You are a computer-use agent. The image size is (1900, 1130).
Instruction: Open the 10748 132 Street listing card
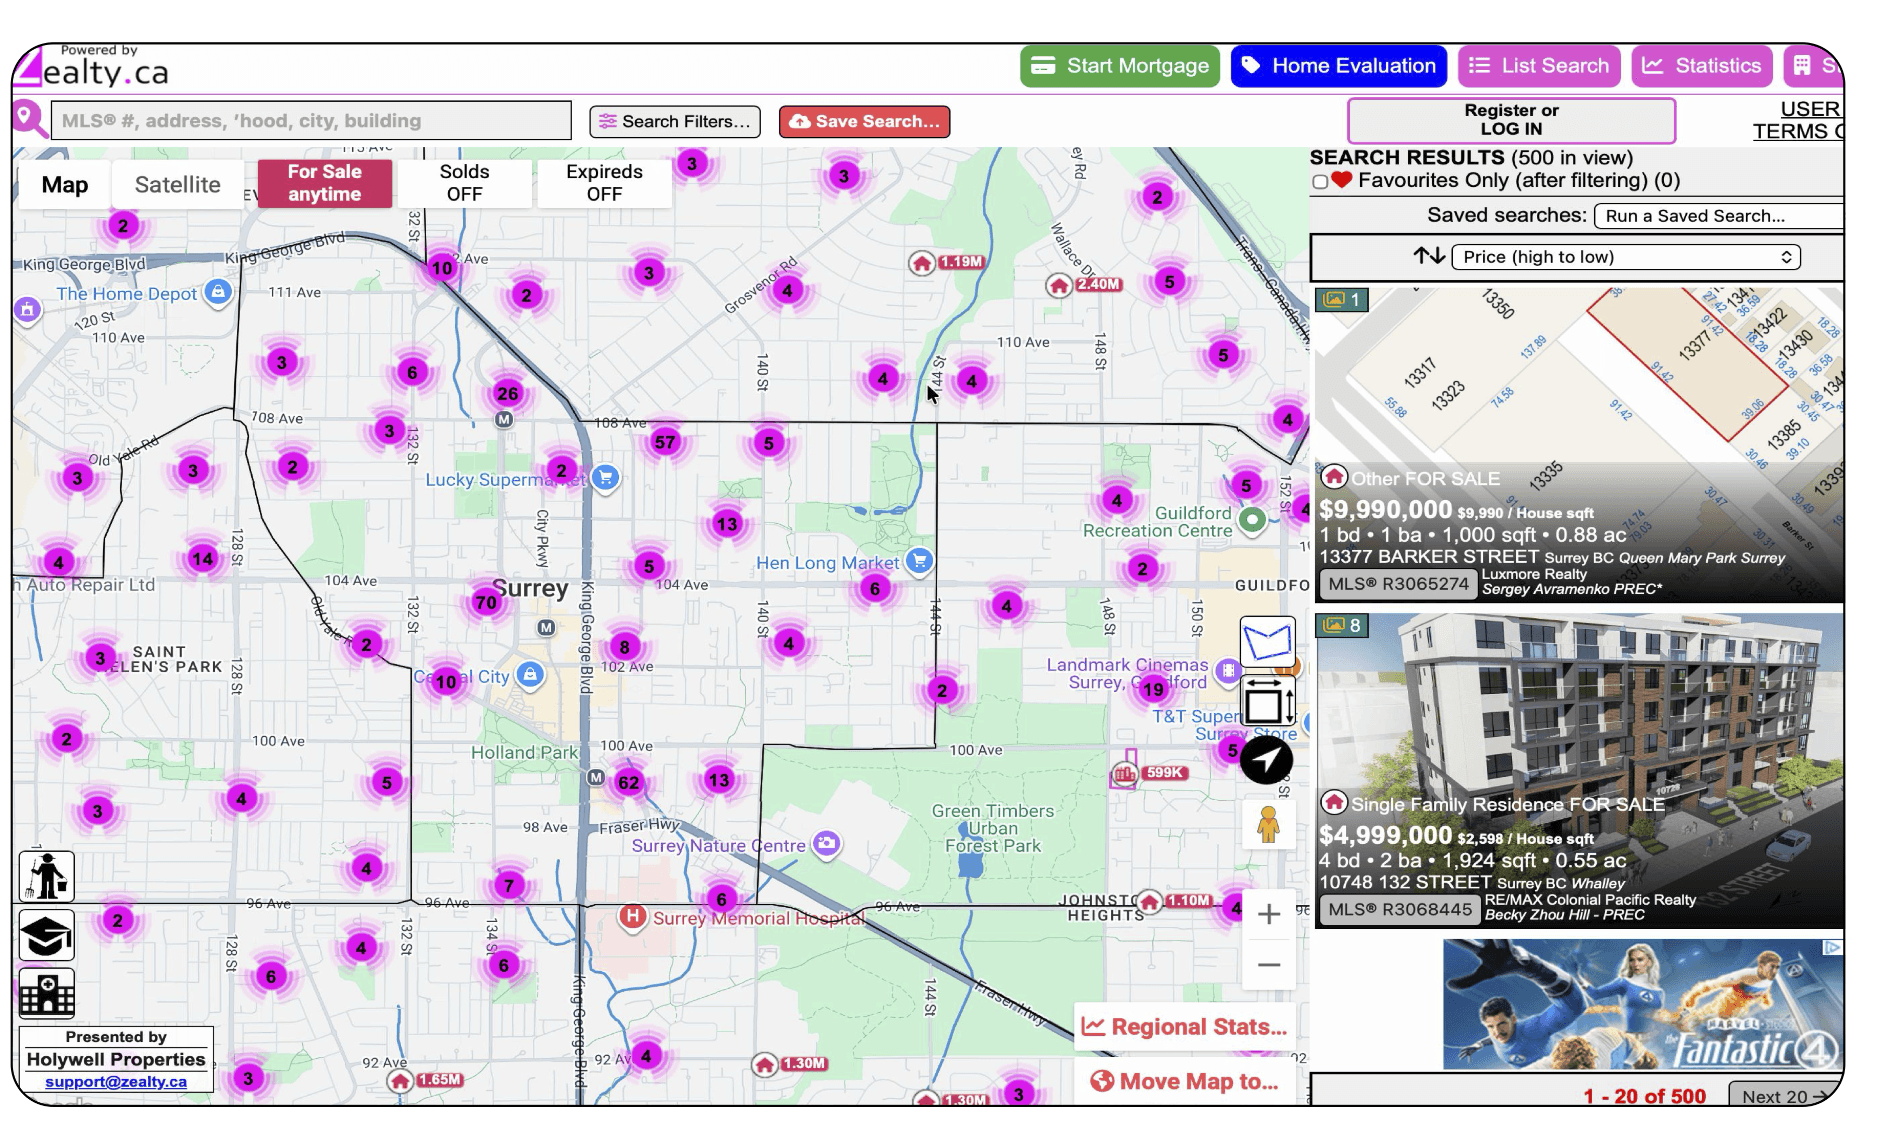(x=1579, y=771)
